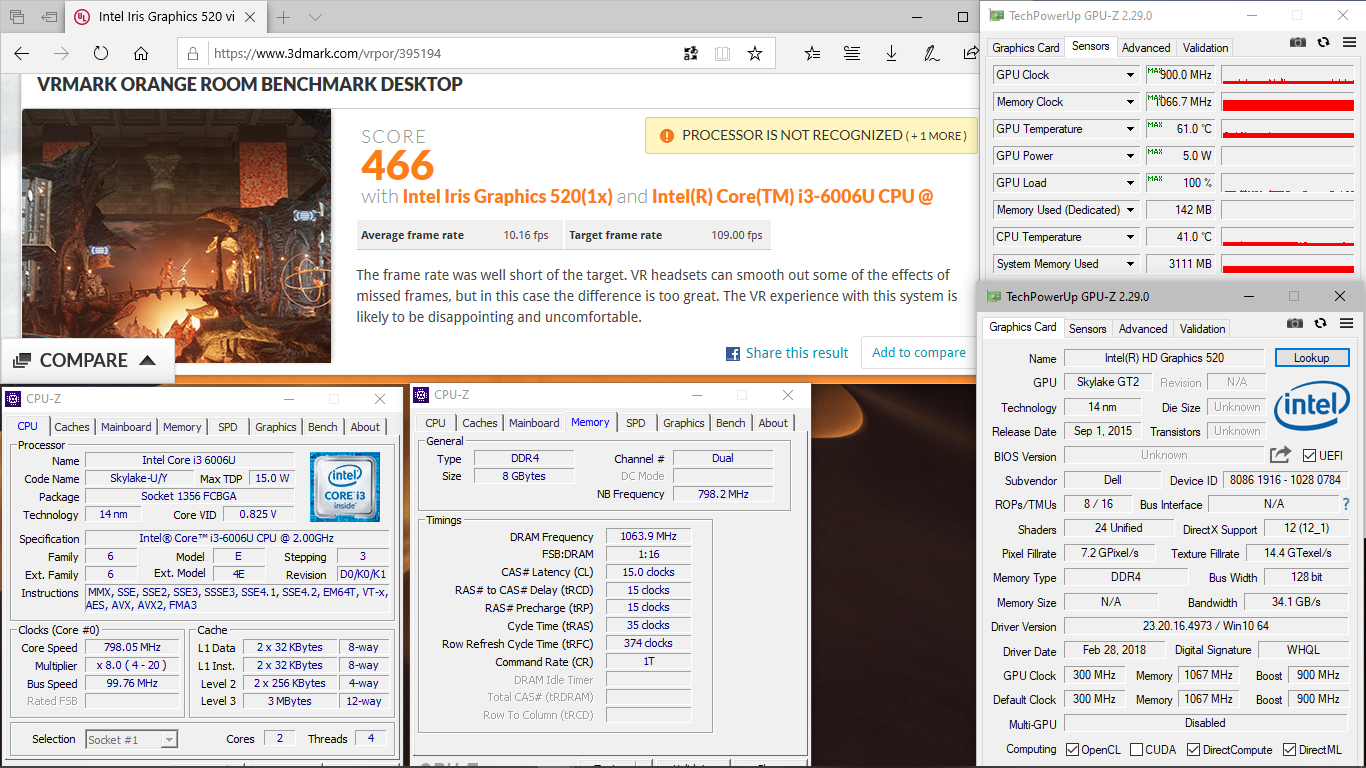
Task: Open the Memory Used (Dedicated) dropdown
Action: [1131, 210]
